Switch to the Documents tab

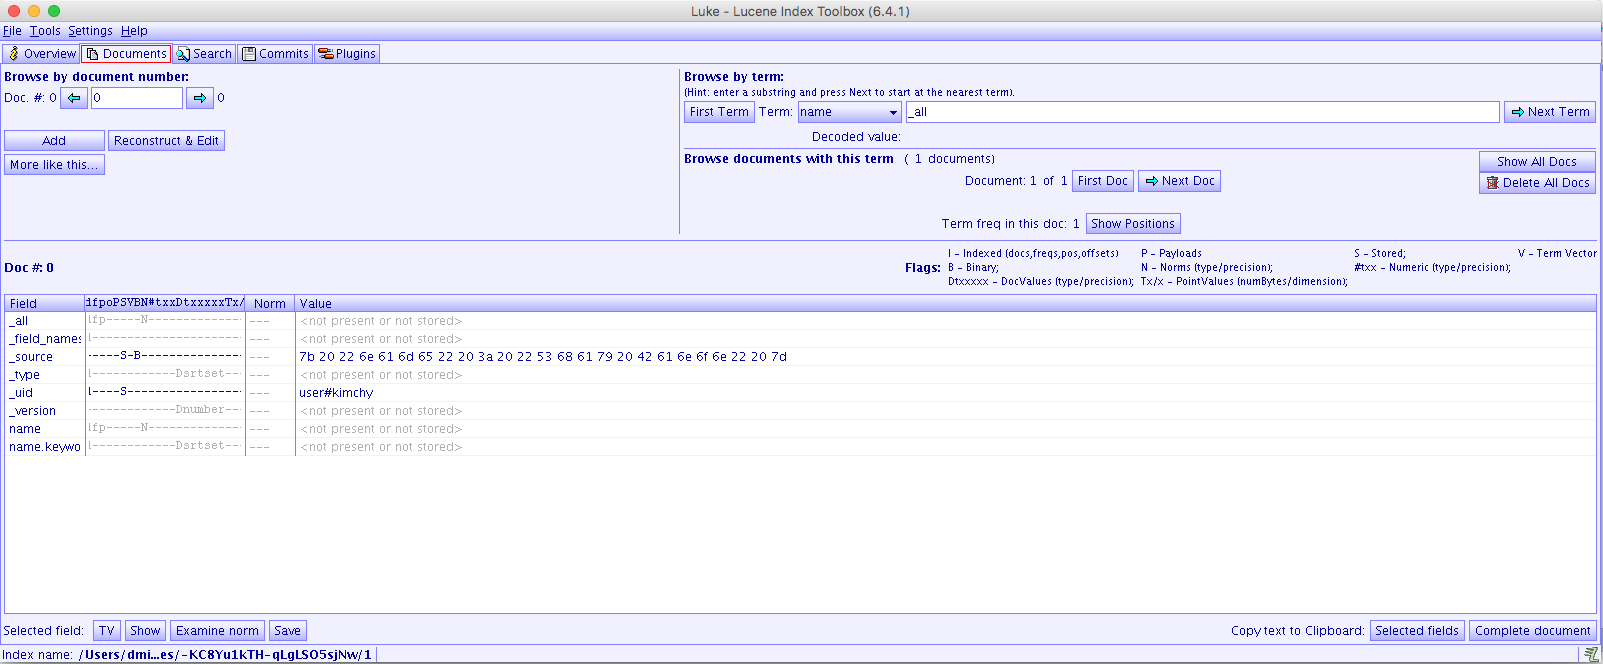[x=126, y=54]
